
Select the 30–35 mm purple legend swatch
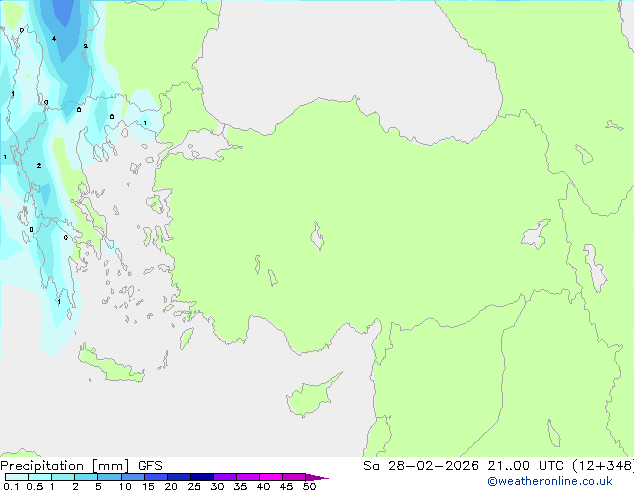(x=225, y=477)
